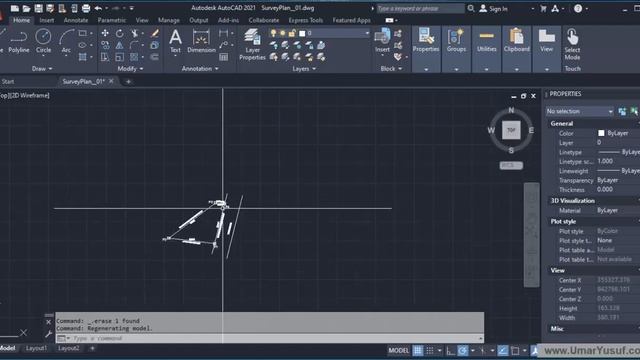The image size is (640, 360).
Task: Toggle the layer lock icon in Layers panel
Action: pyautogui.click(x=292, y=33)
